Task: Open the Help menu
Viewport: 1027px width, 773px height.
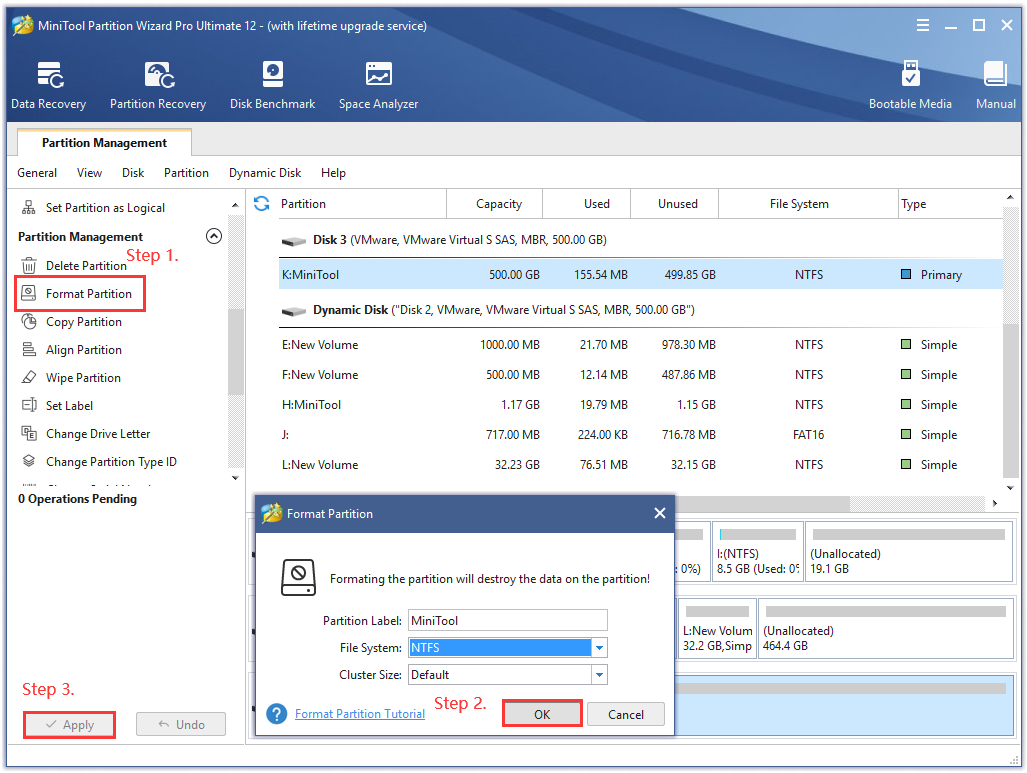Action: click(333, 173)
